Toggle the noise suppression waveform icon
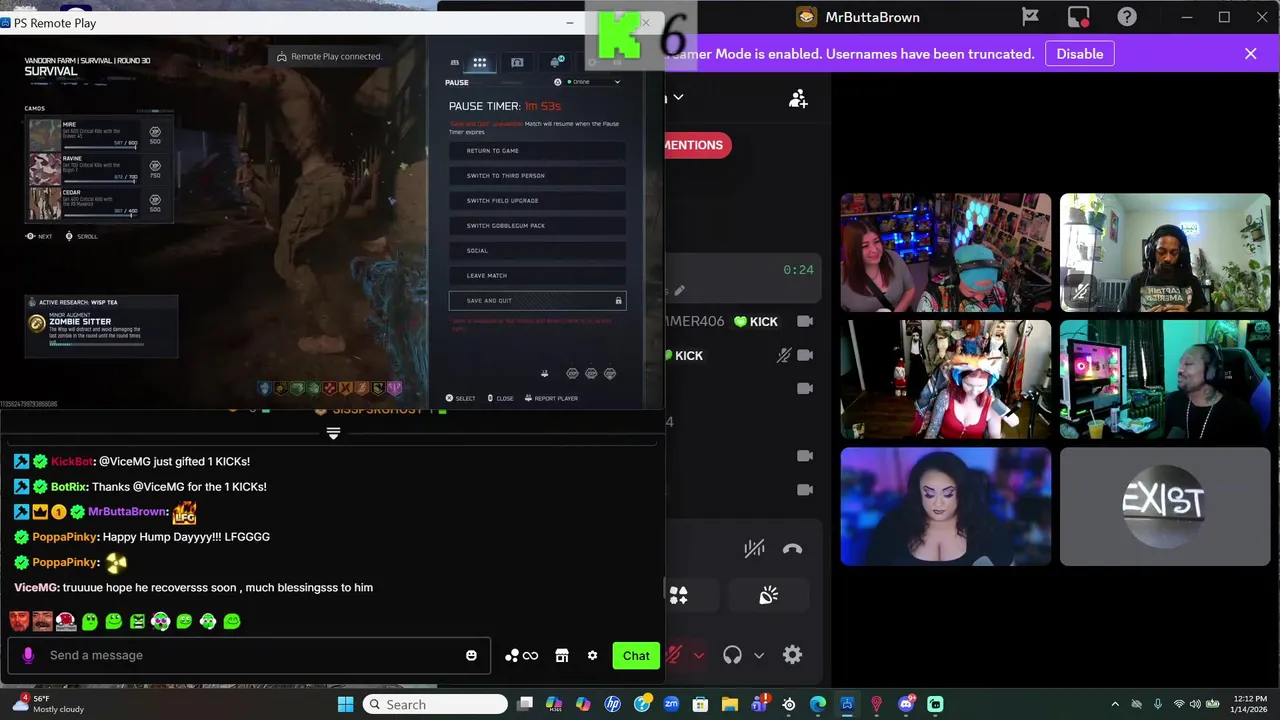 tap(754, 548)
